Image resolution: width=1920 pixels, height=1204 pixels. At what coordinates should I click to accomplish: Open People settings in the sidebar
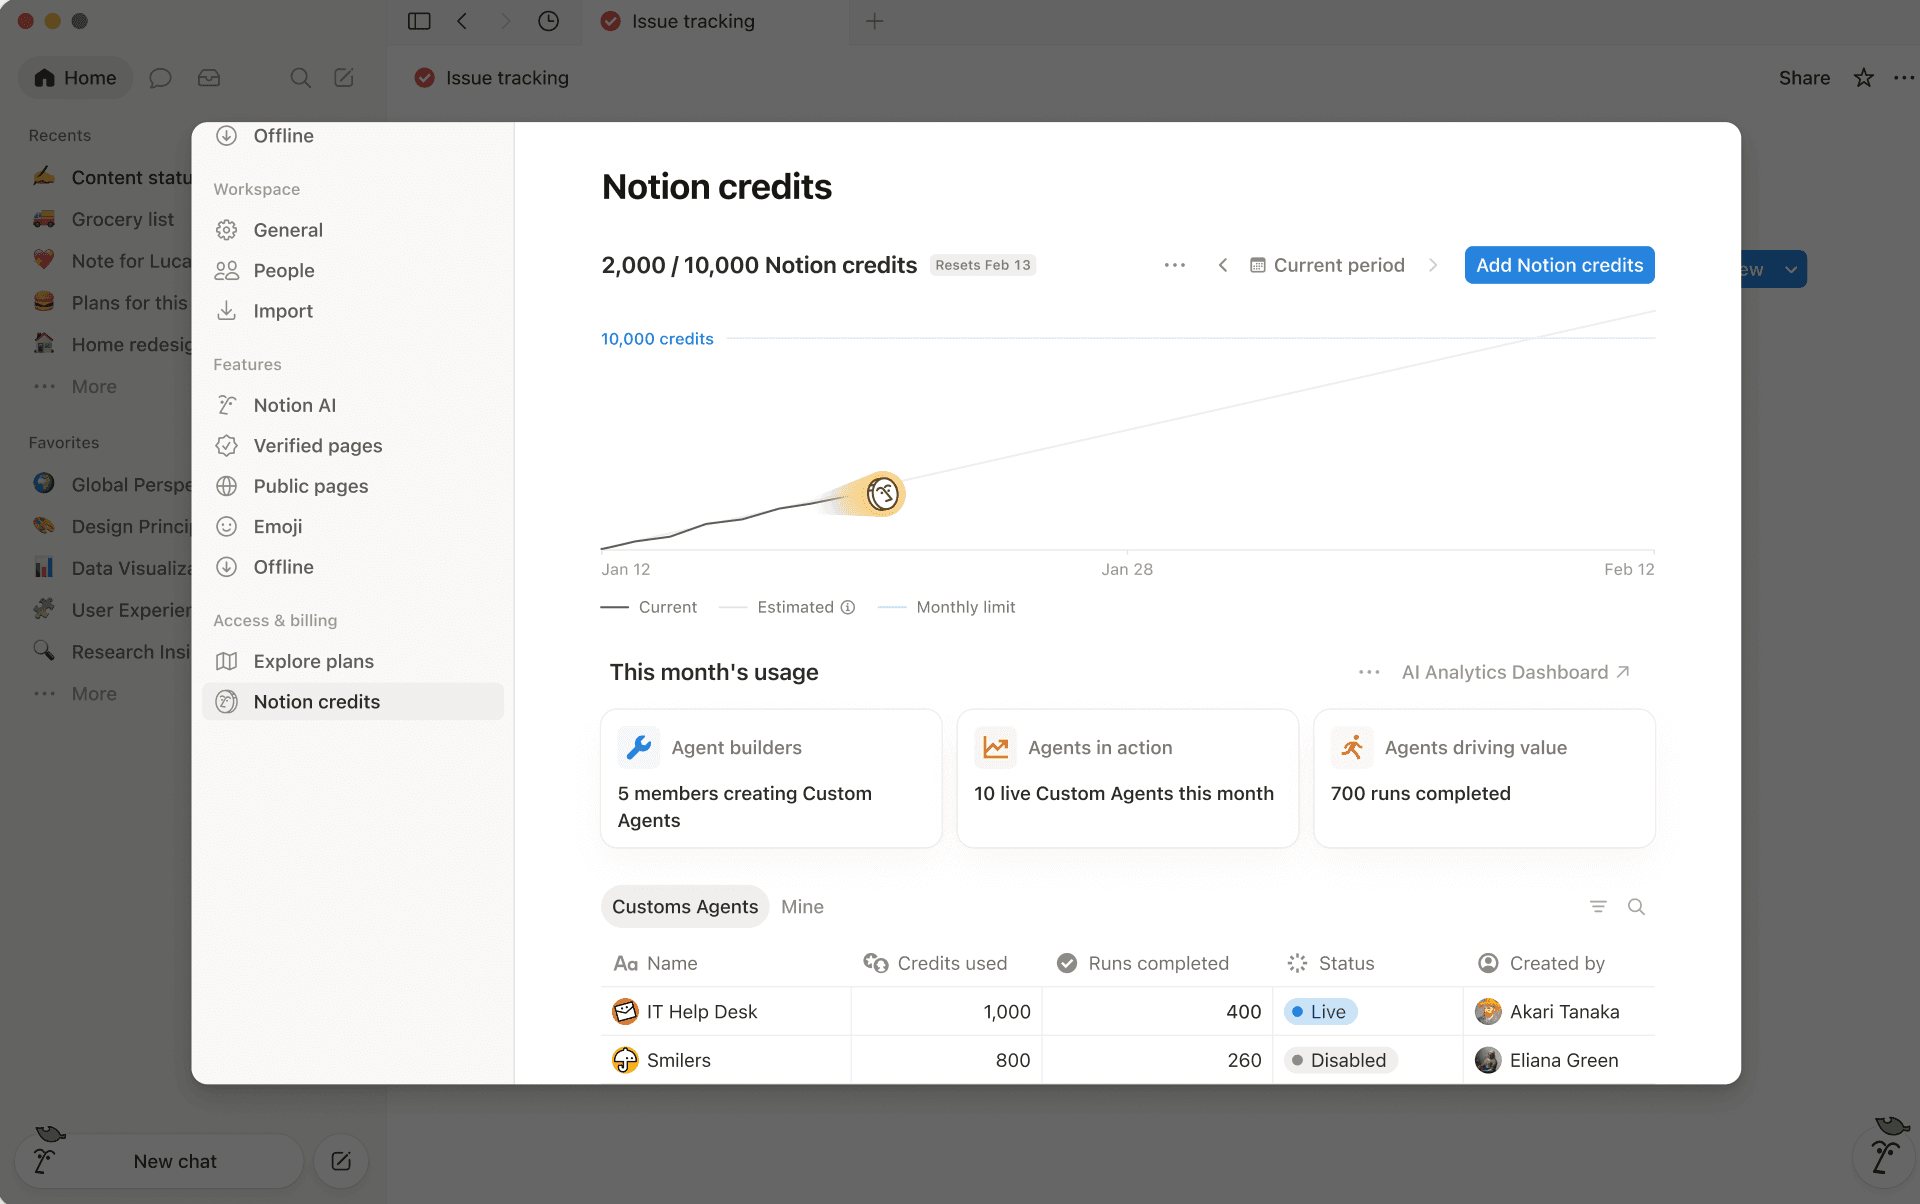point(285,270)
